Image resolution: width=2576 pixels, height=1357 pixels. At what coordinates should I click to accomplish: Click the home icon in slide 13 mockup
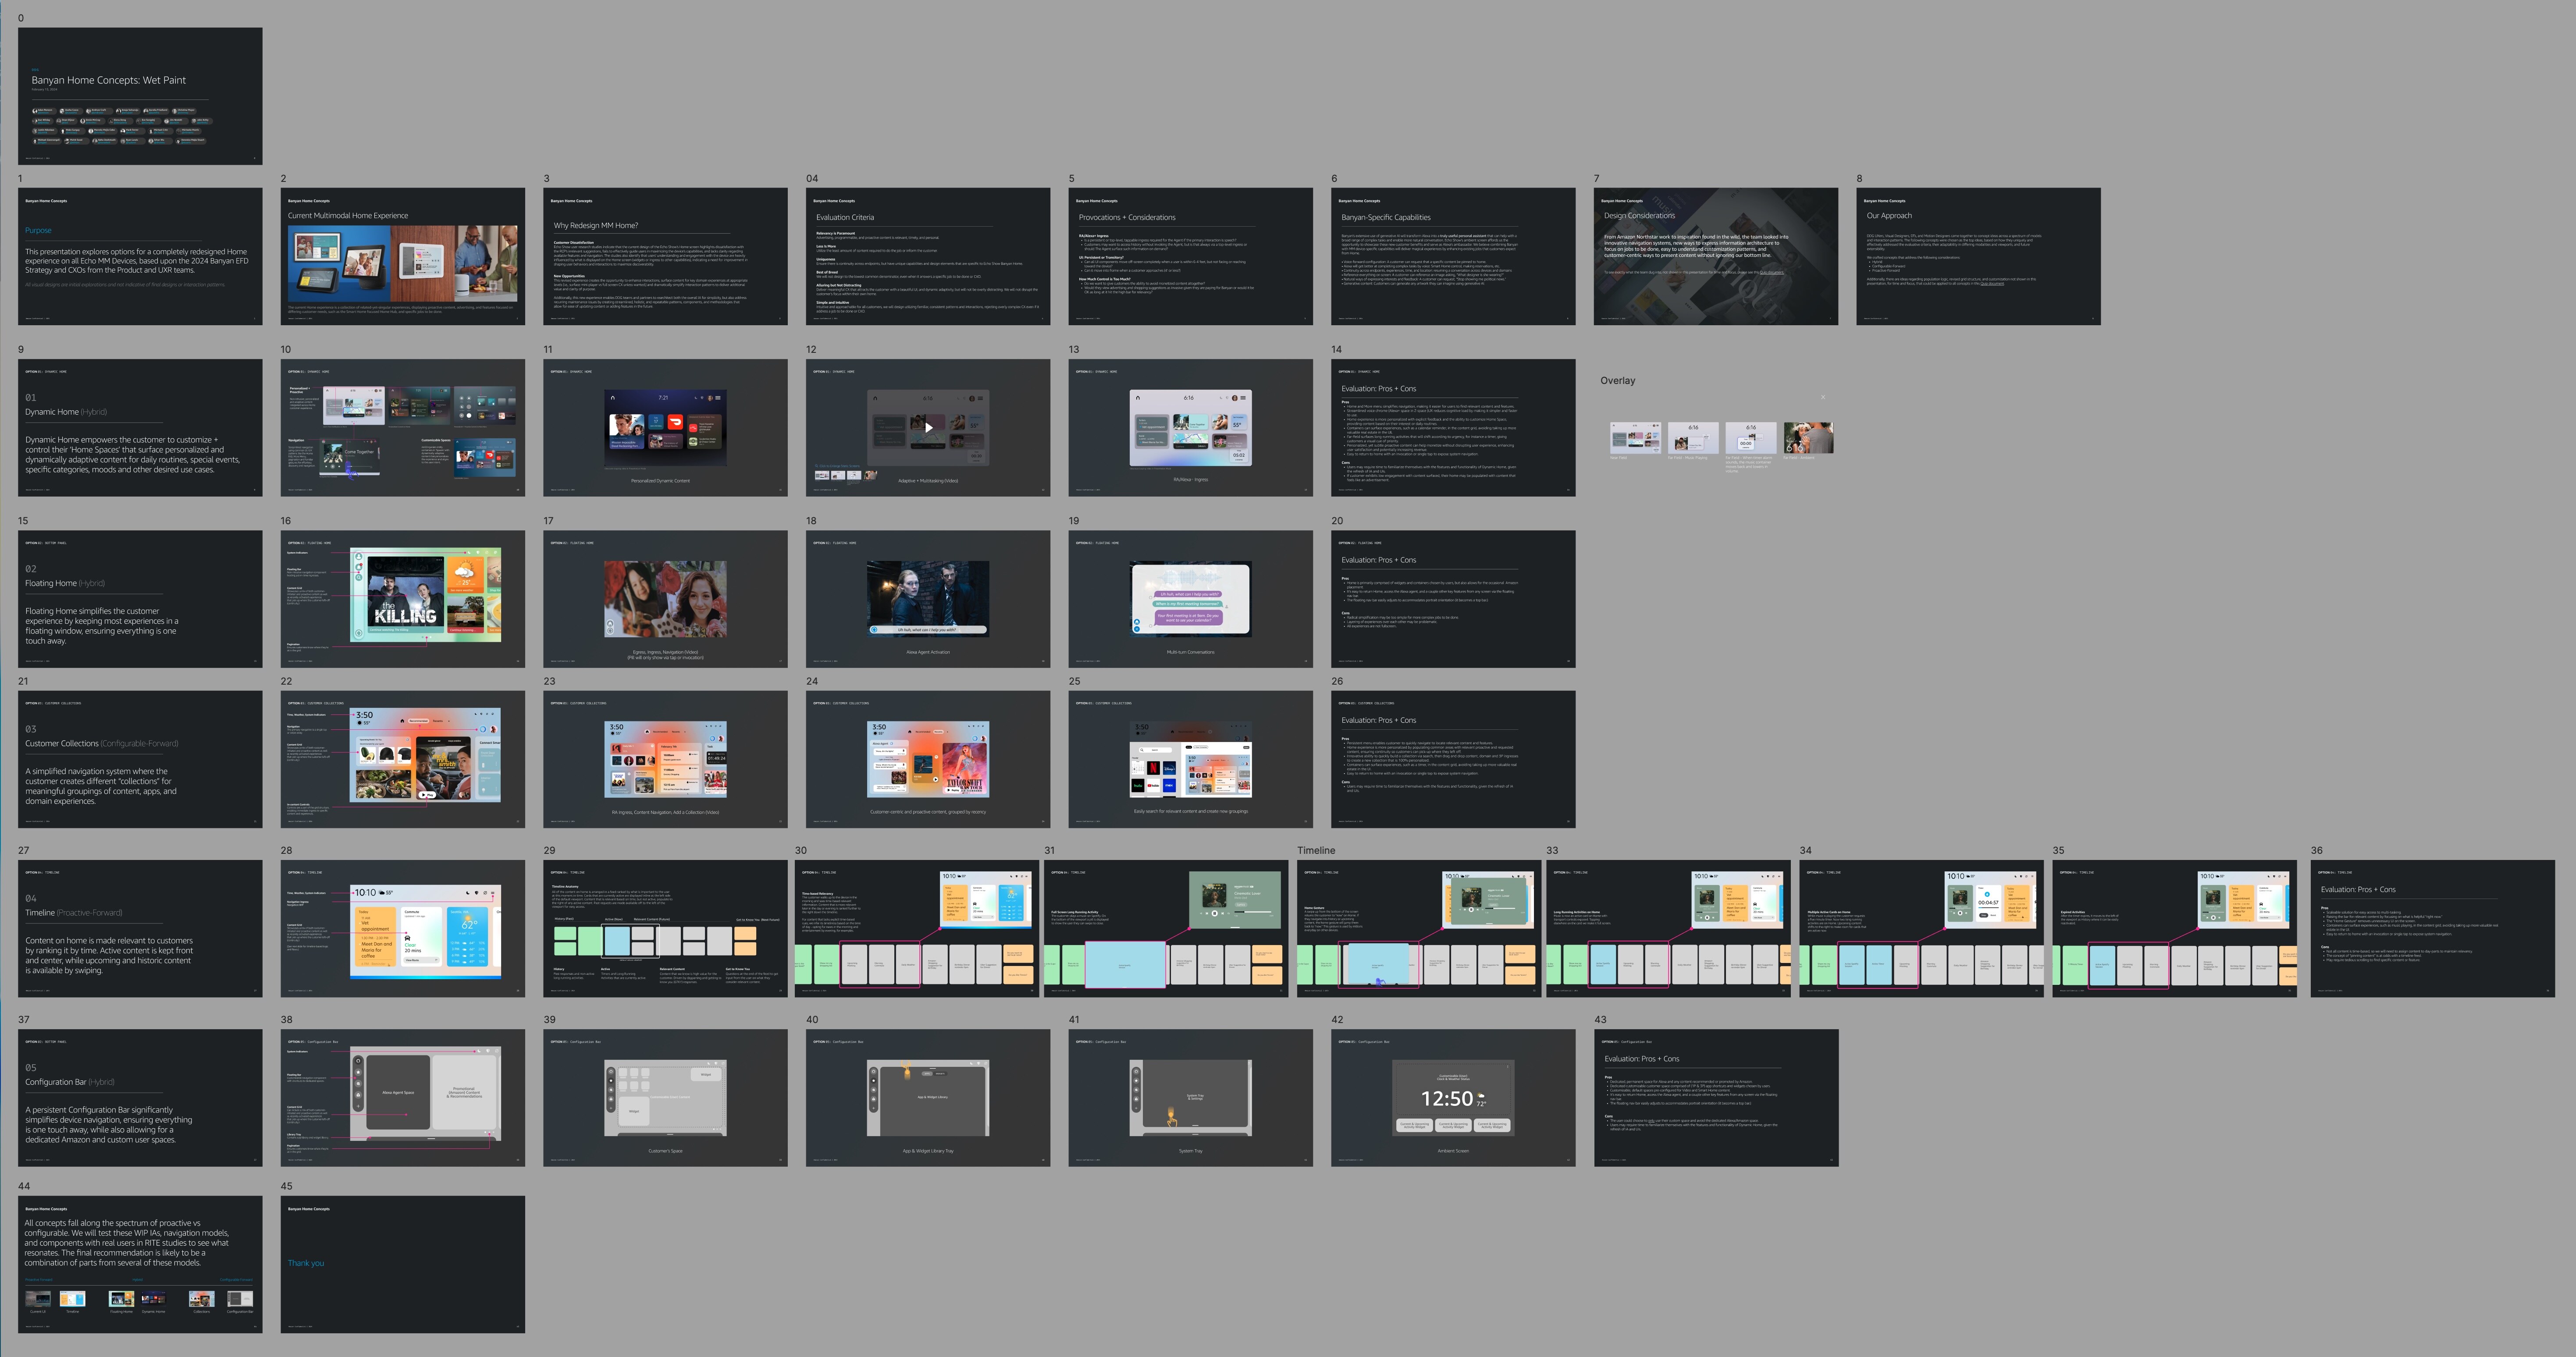(1138, 398)
